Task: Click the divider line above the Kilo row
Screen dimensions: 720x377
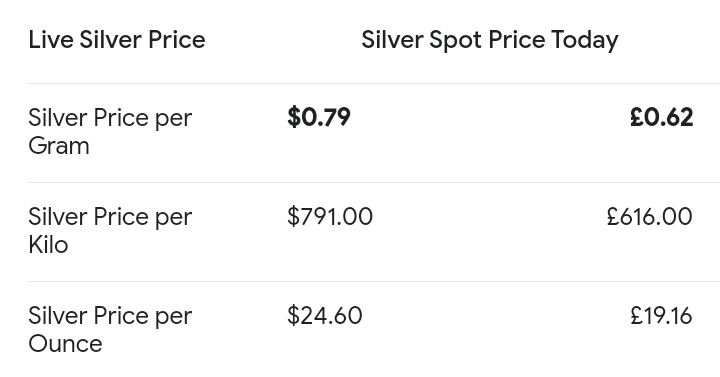Action: click(x=374, y=182)
